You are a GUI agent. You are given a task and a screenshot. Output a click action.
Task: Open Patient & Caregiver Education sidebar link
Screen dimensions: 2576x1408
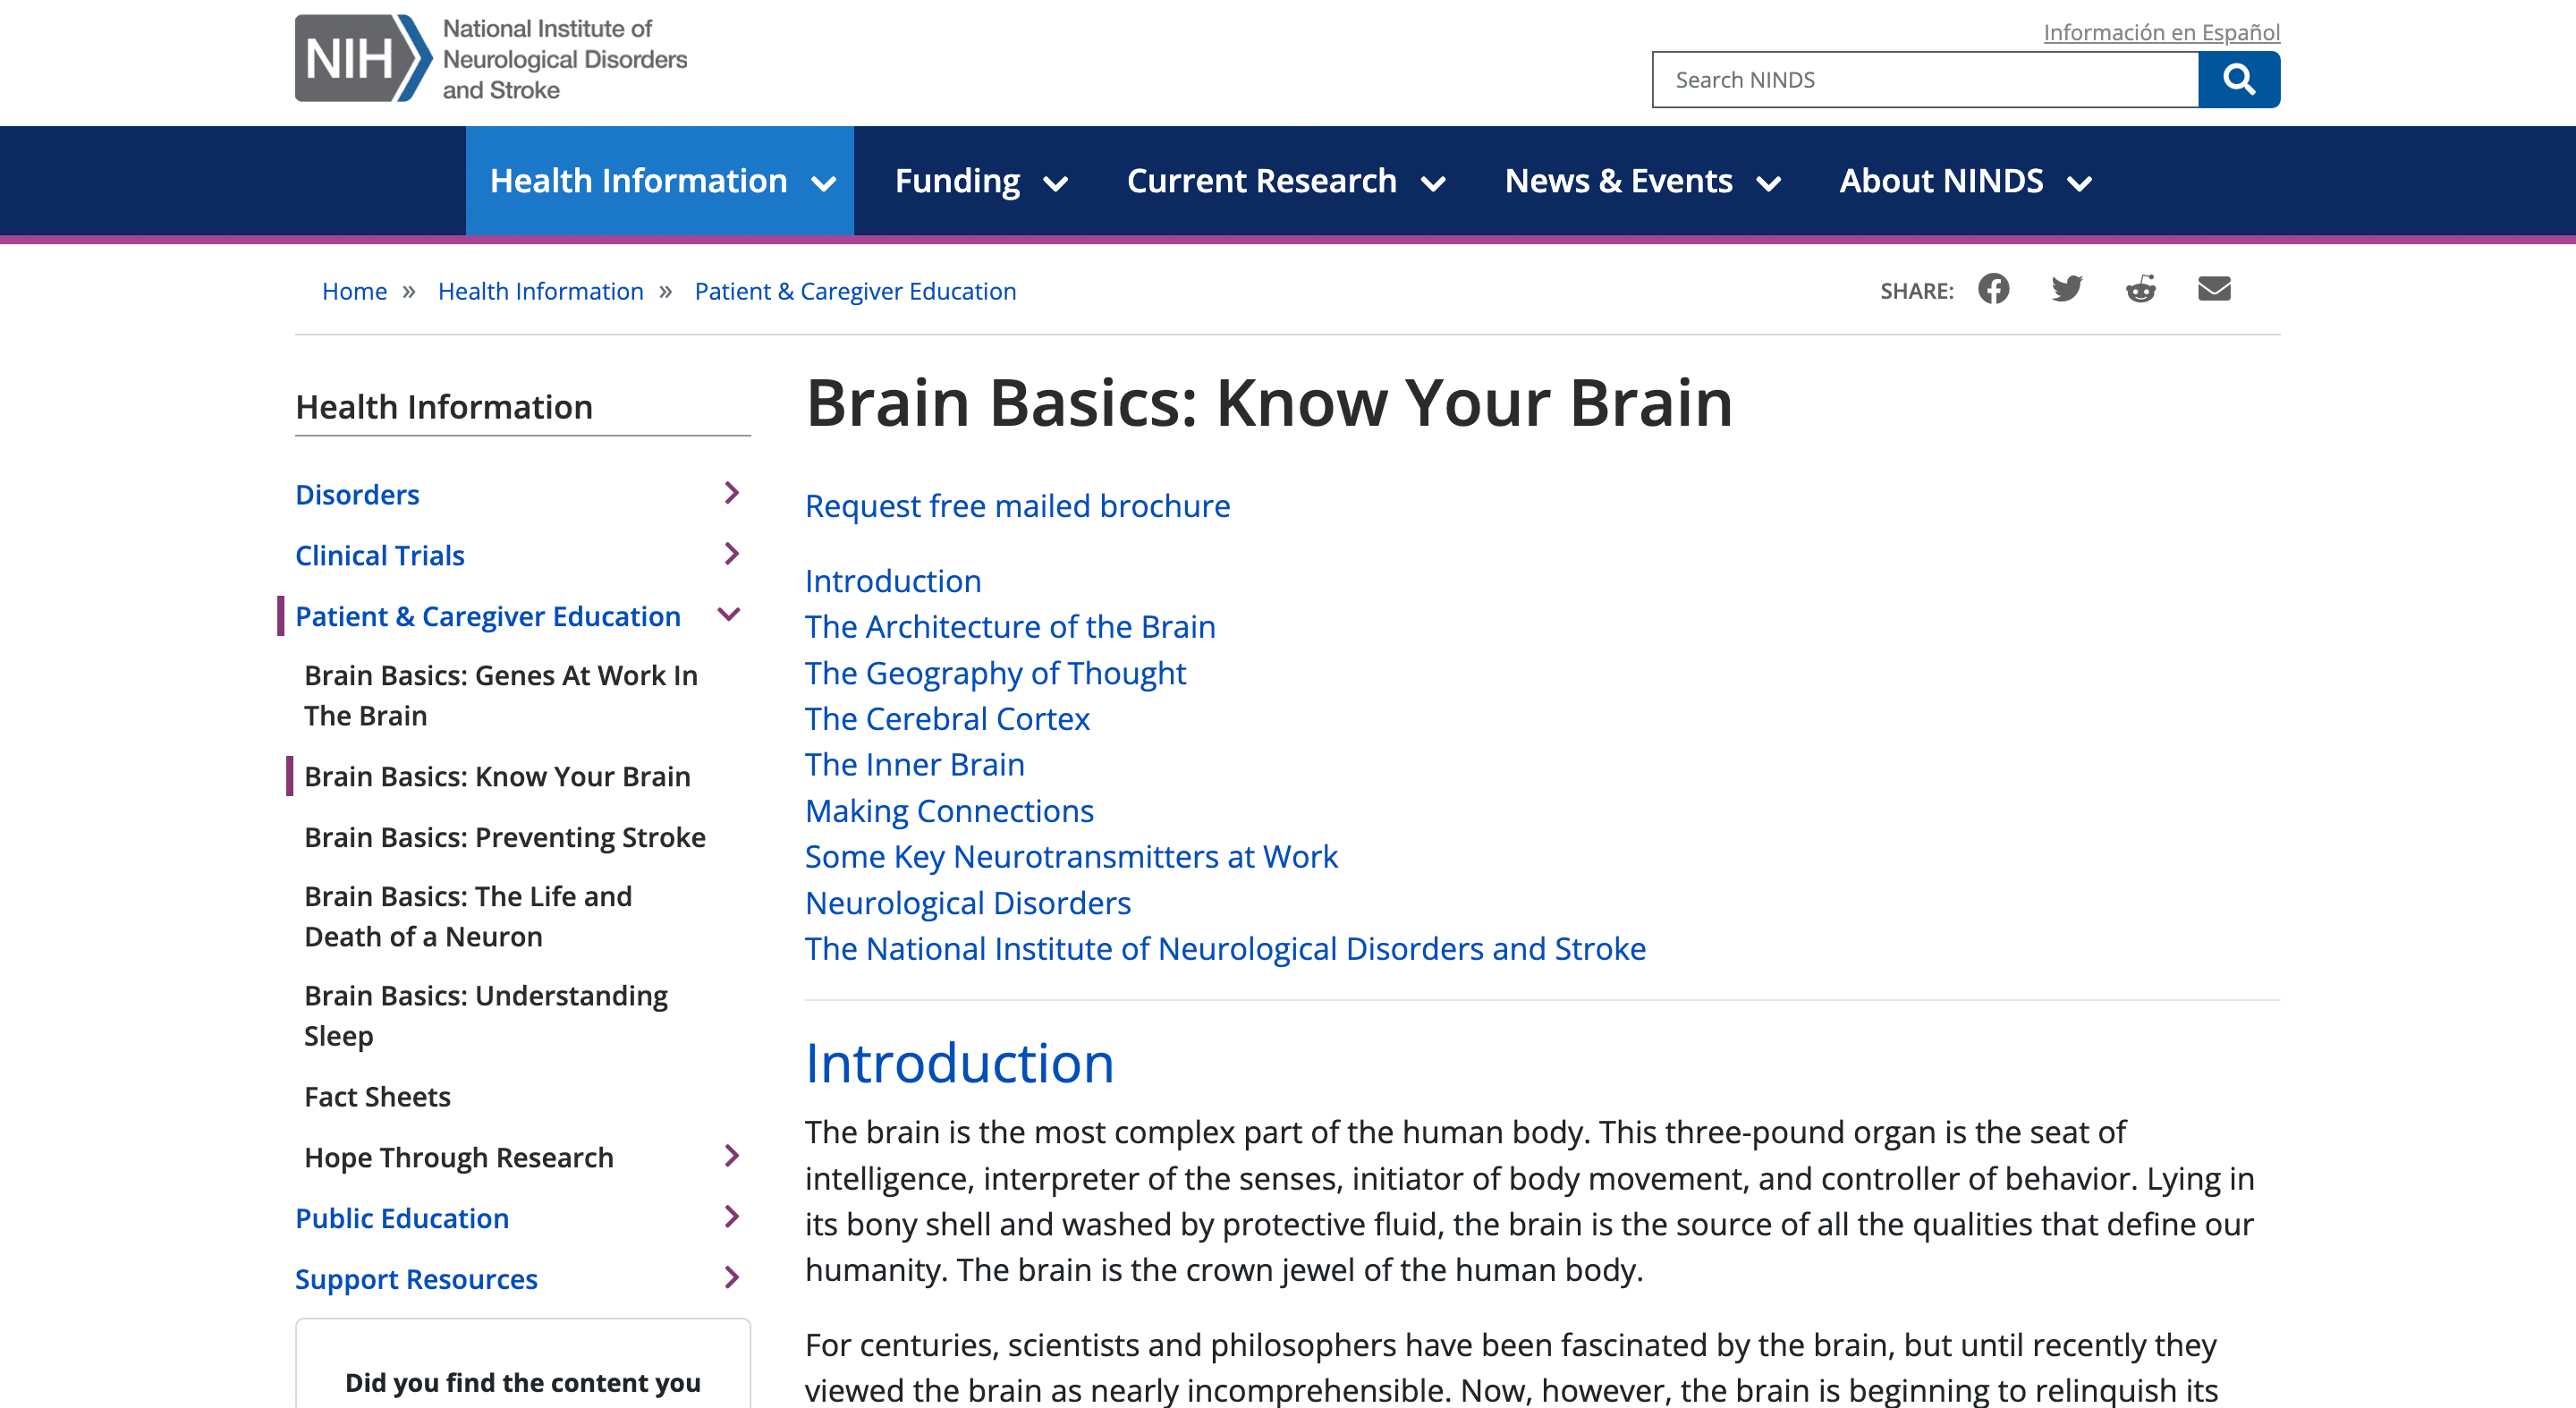pyautogui.click(x=488, y=617)
